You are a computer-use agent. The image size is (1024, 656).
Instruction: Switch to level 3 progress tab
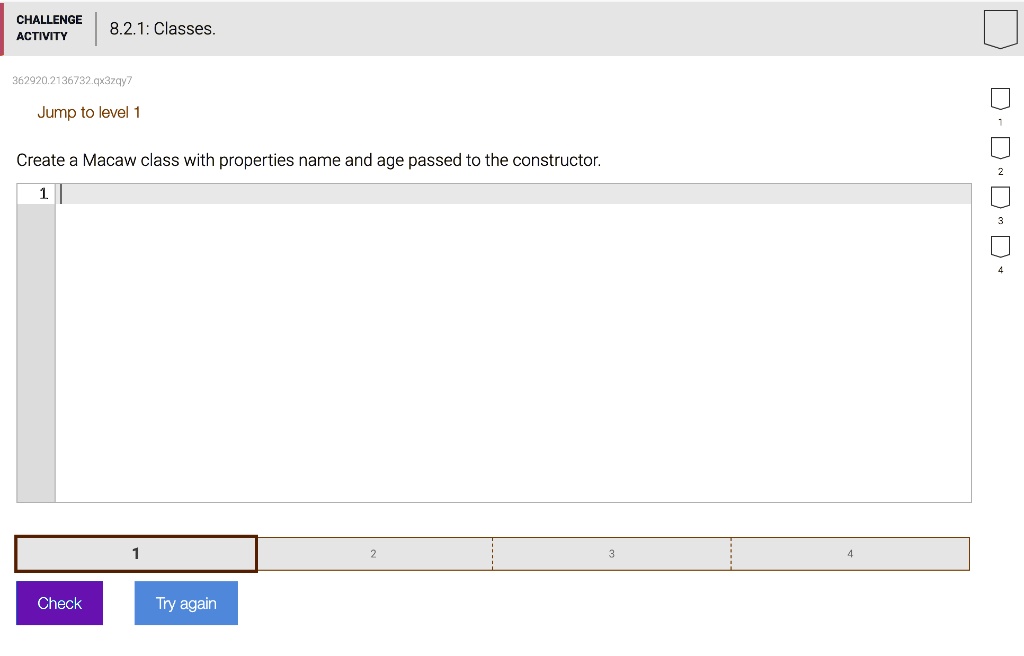(x=612, y=553)
